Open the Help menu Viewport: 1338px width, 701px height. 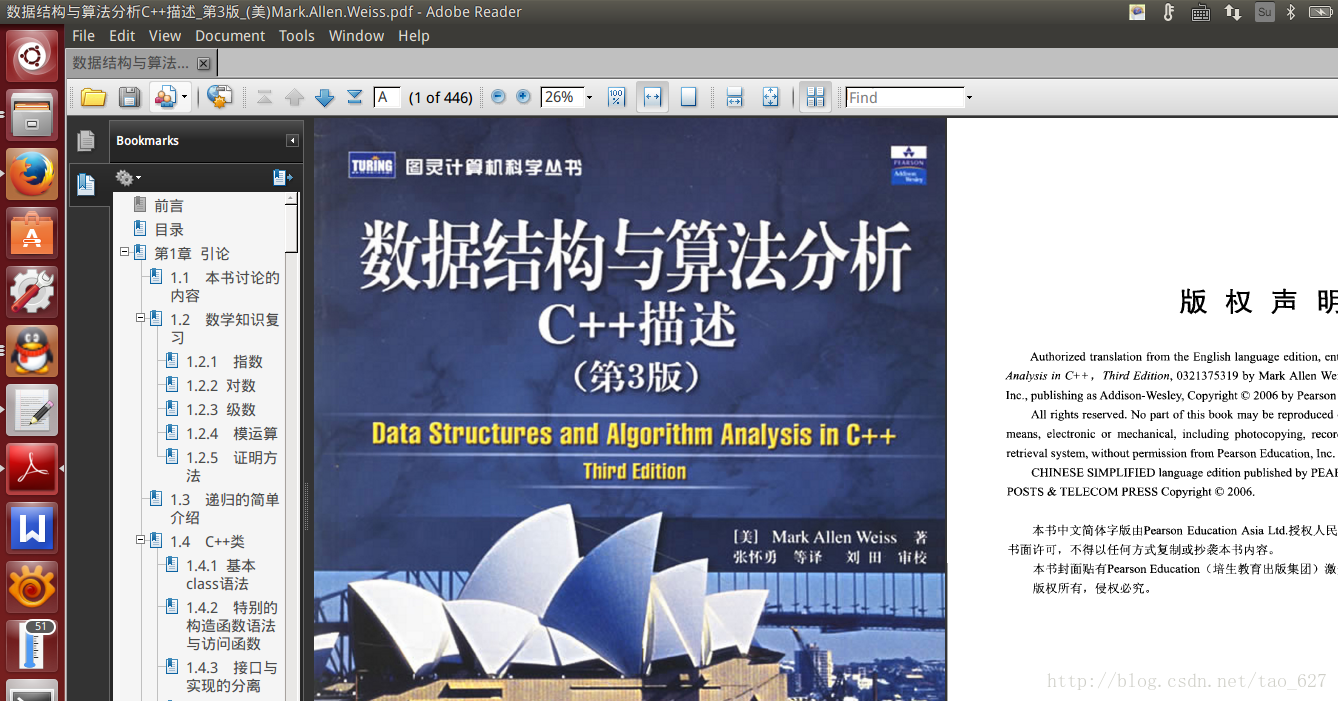[x=414, y=35]
